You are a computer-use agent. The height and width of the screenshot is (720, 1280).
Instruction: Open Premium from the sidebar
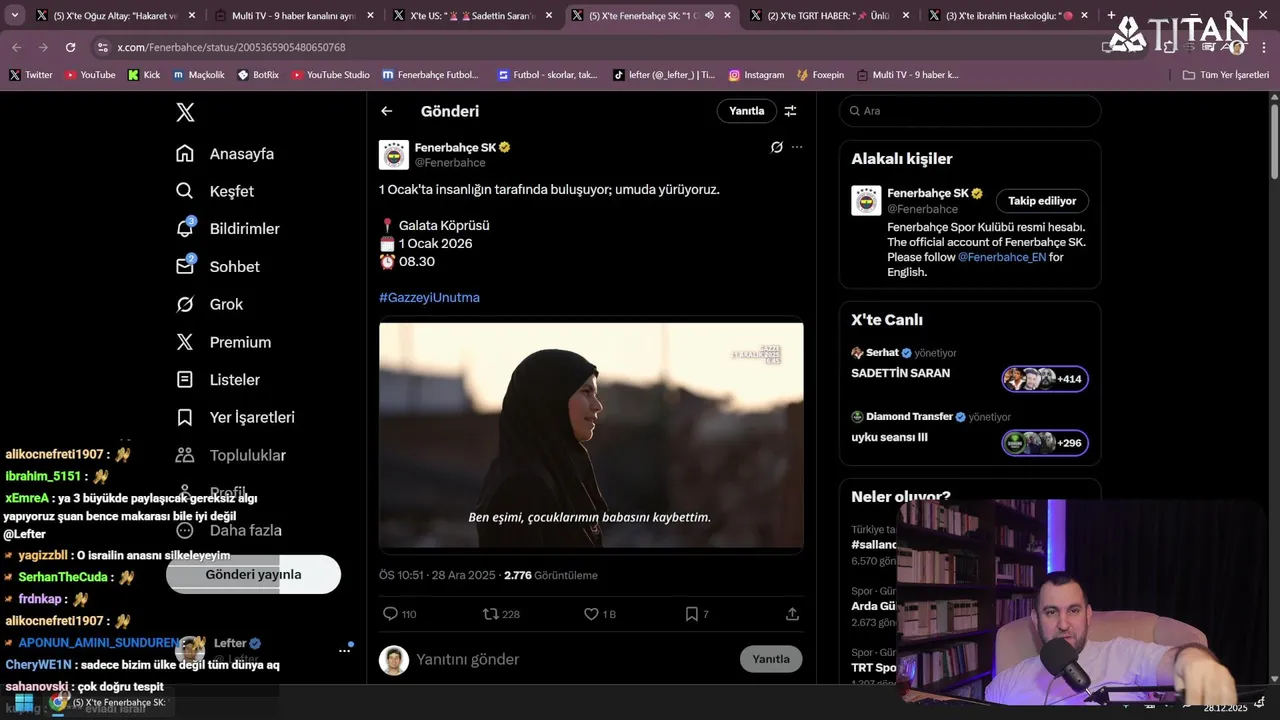223,342
